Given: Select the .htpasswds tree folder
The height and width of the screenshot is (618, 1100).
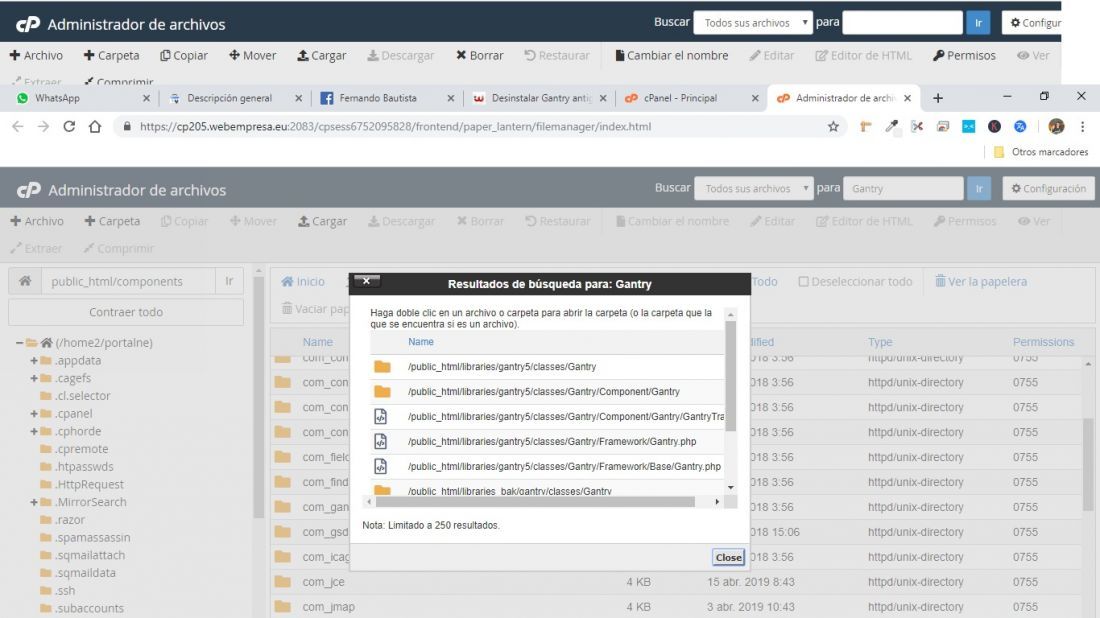Looking at the screenshot, I should pyautogui.click(x=83, y=466).
